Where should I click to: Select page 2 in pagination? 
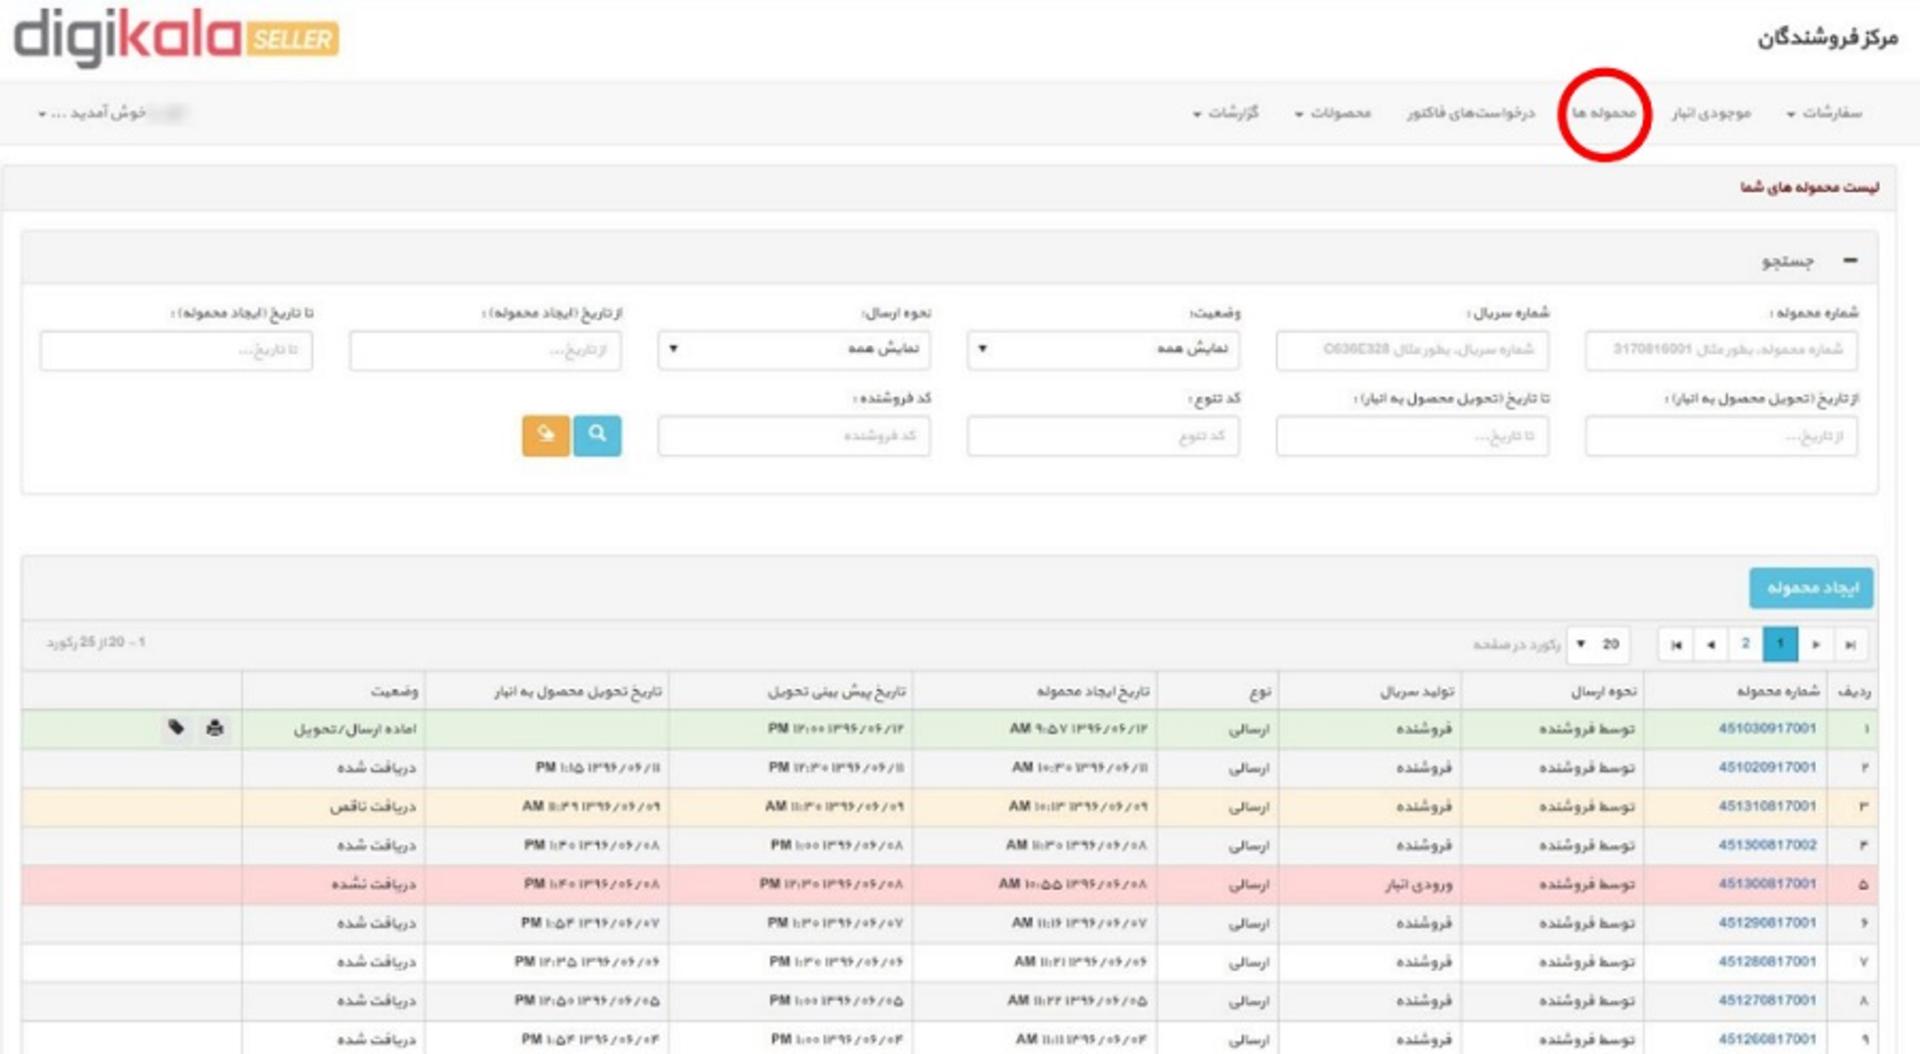pos(1746,644)
